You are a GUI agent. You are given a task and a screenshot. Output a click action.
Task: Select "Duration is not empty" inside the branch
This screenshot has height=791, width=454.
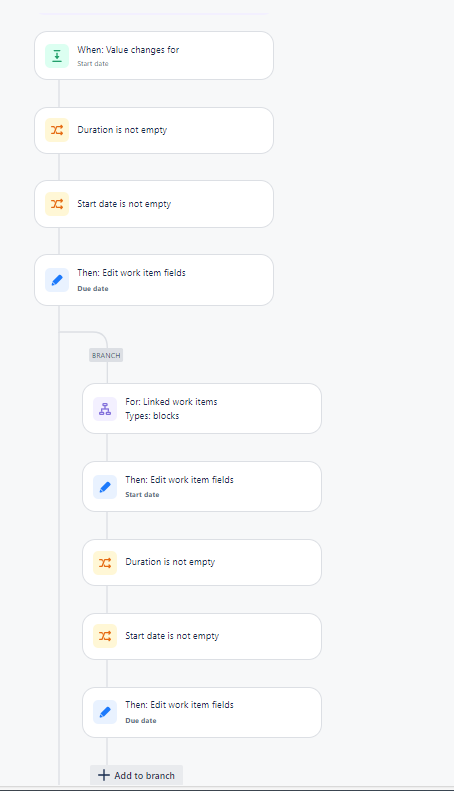pyautogui.click(x=202, y=562)
